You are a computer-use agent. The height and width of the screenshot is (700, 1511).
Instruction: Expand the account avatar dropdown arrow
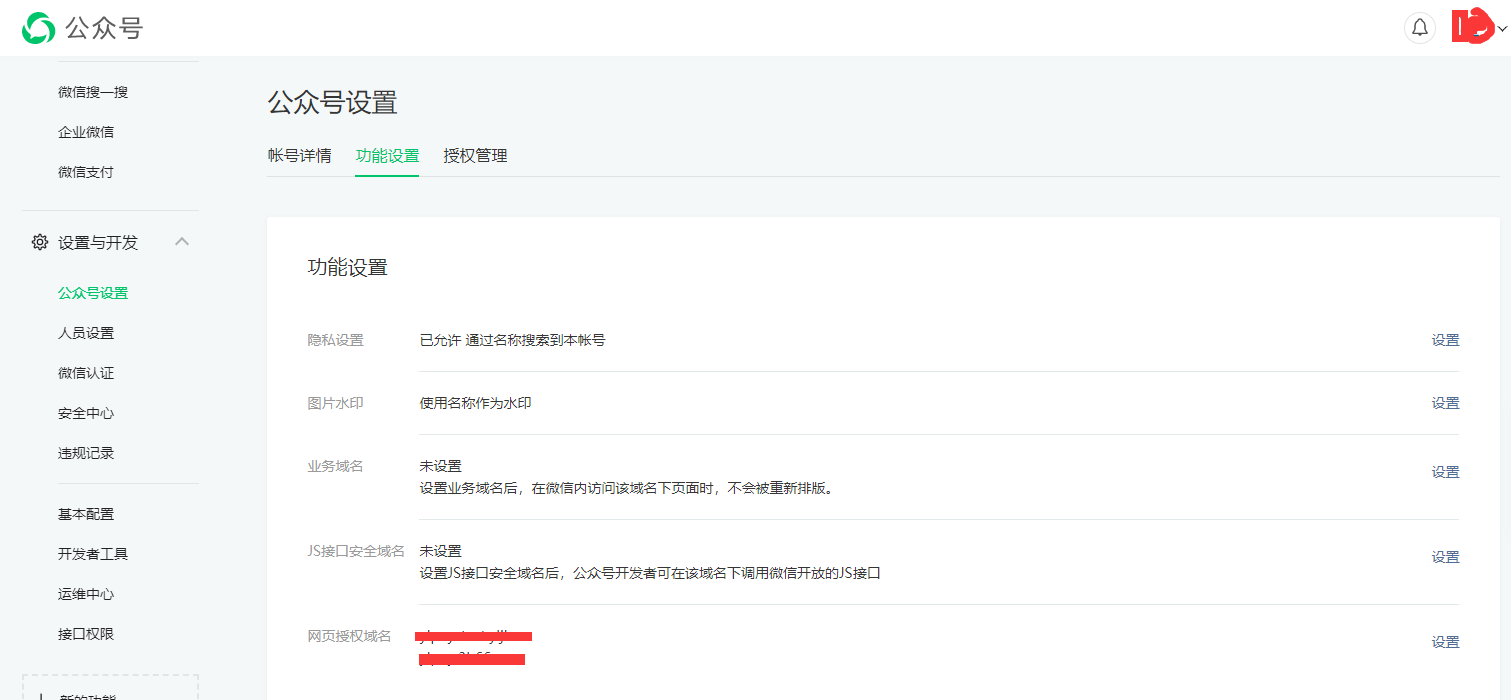(x=1502, y=29)
